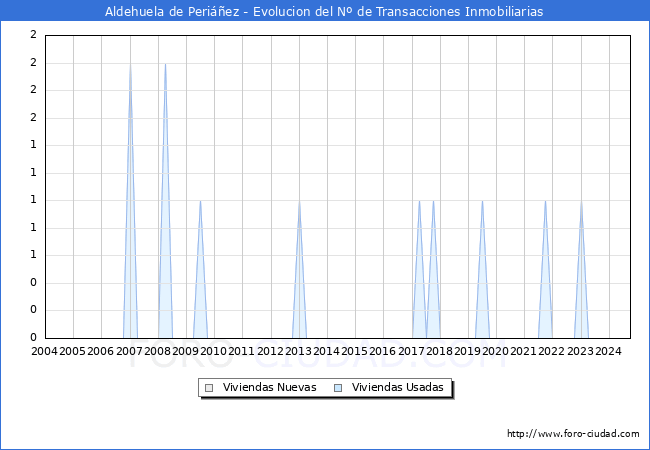
Task: Click the 2008 data spike peak
Action: tap(165, 64)
